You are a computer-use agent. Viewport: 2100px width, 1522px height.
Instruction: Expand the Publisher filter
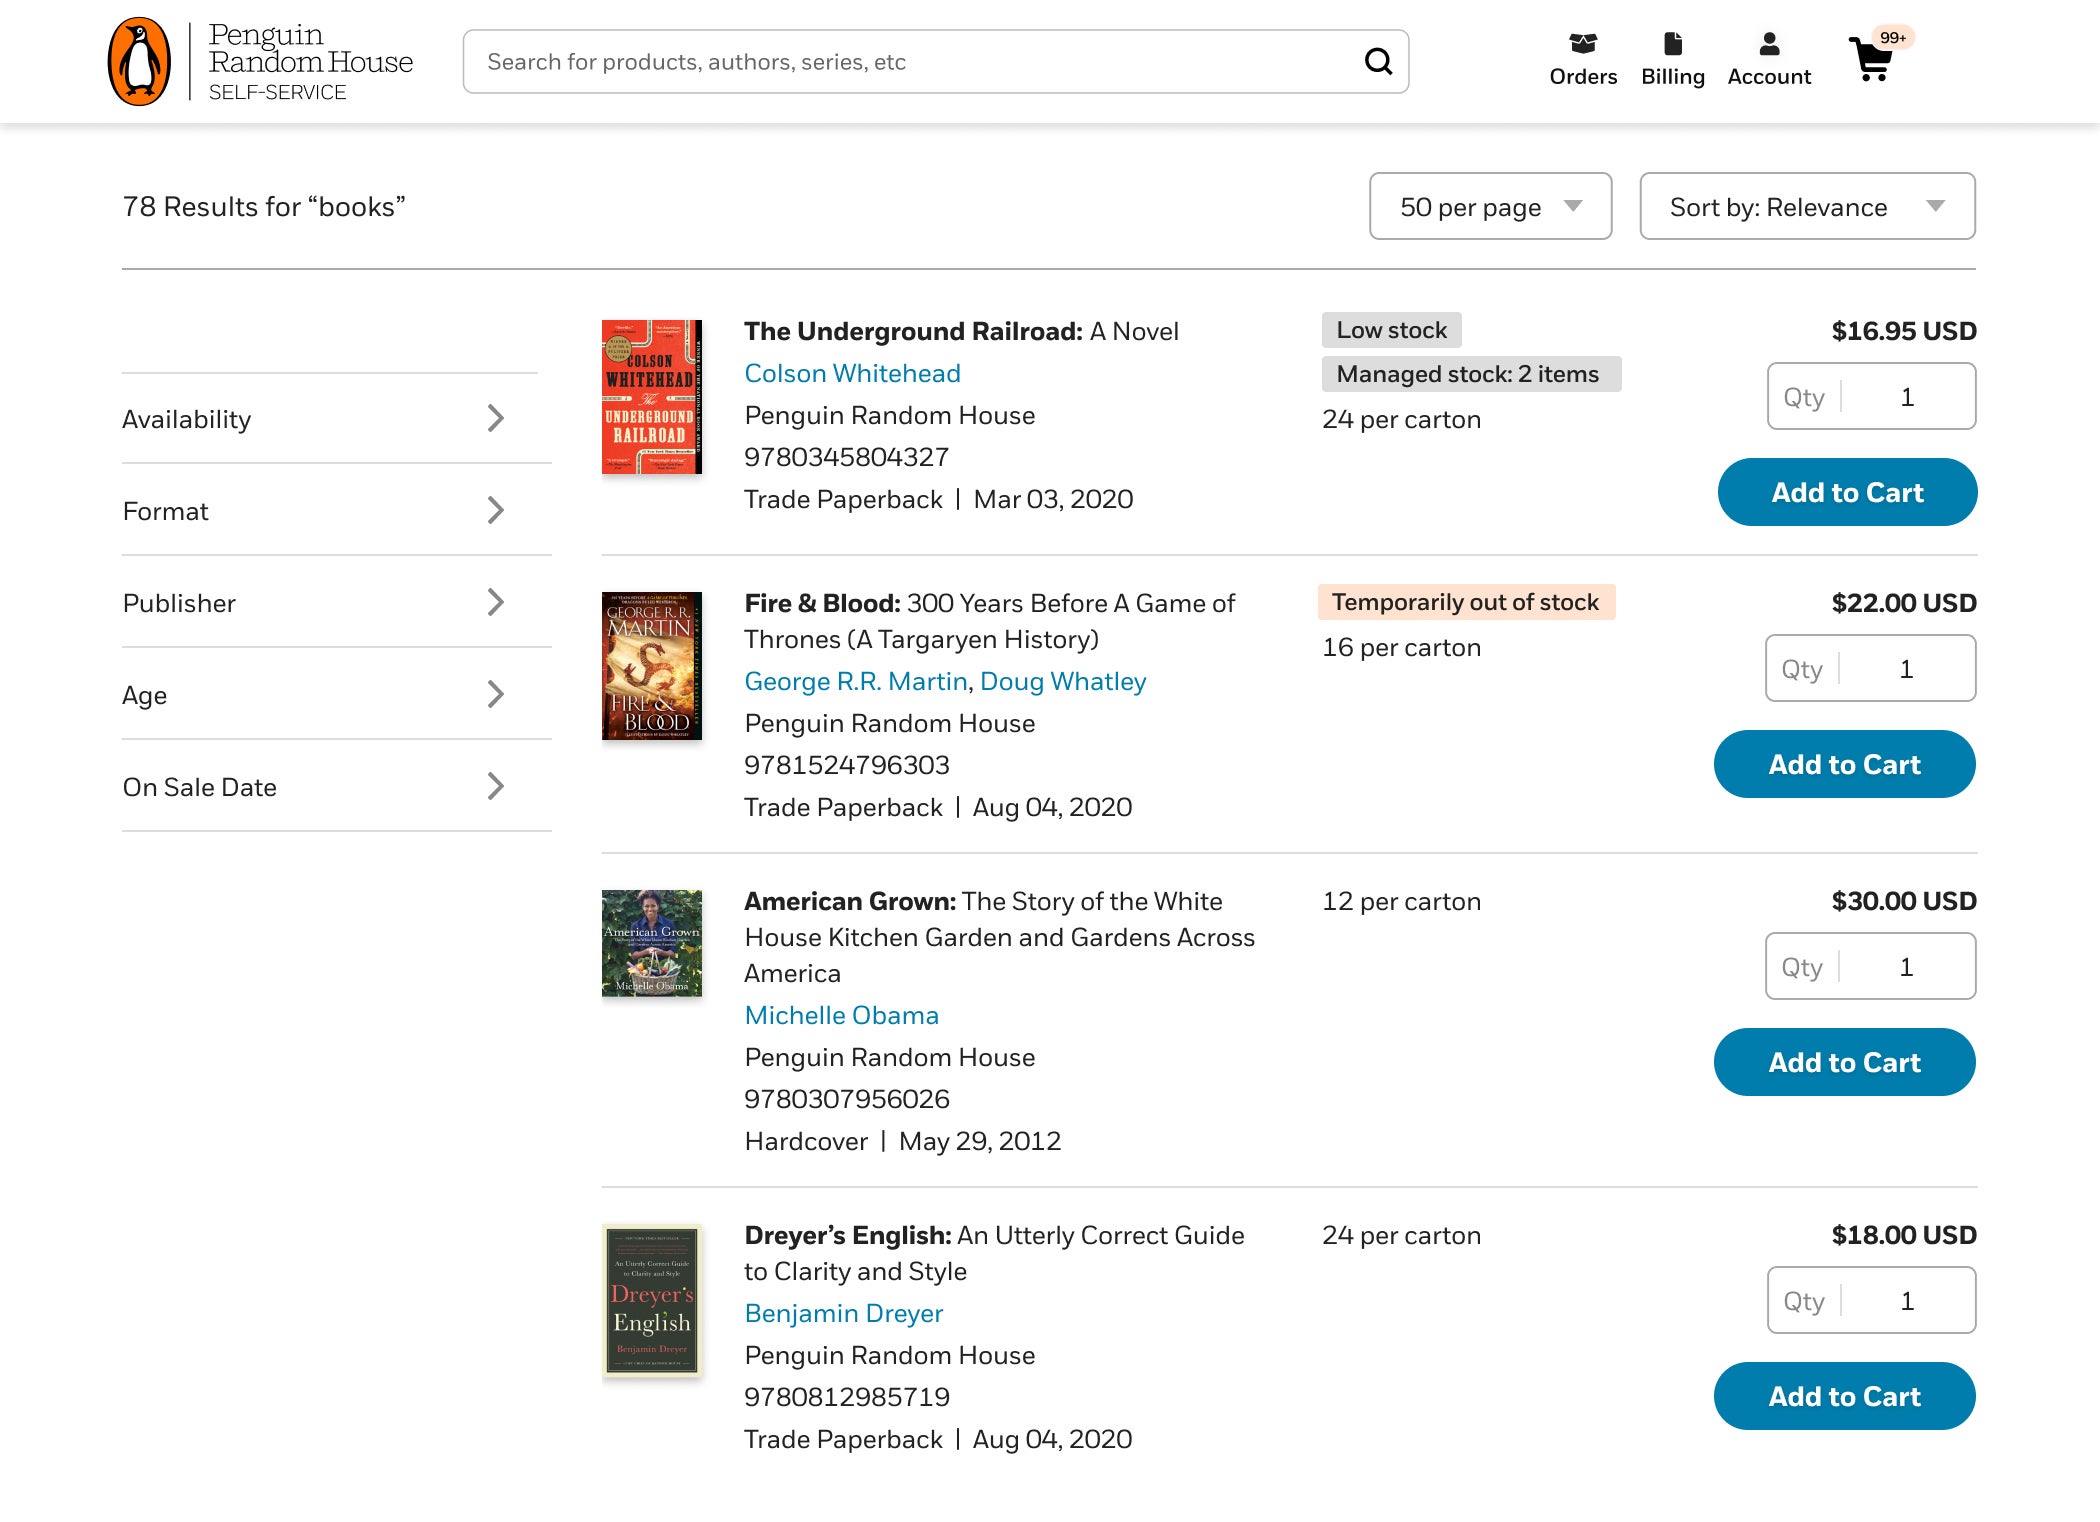click(336, 603)
